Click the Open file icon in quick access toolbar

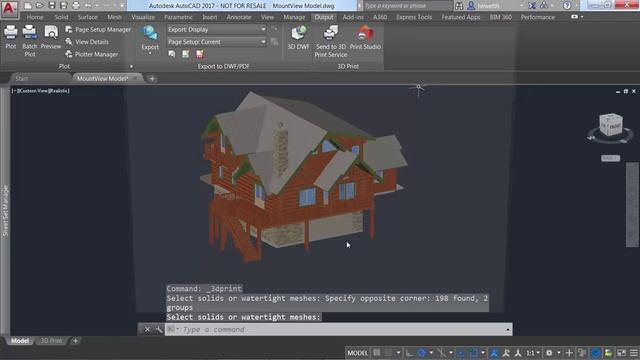click(40, 6)
